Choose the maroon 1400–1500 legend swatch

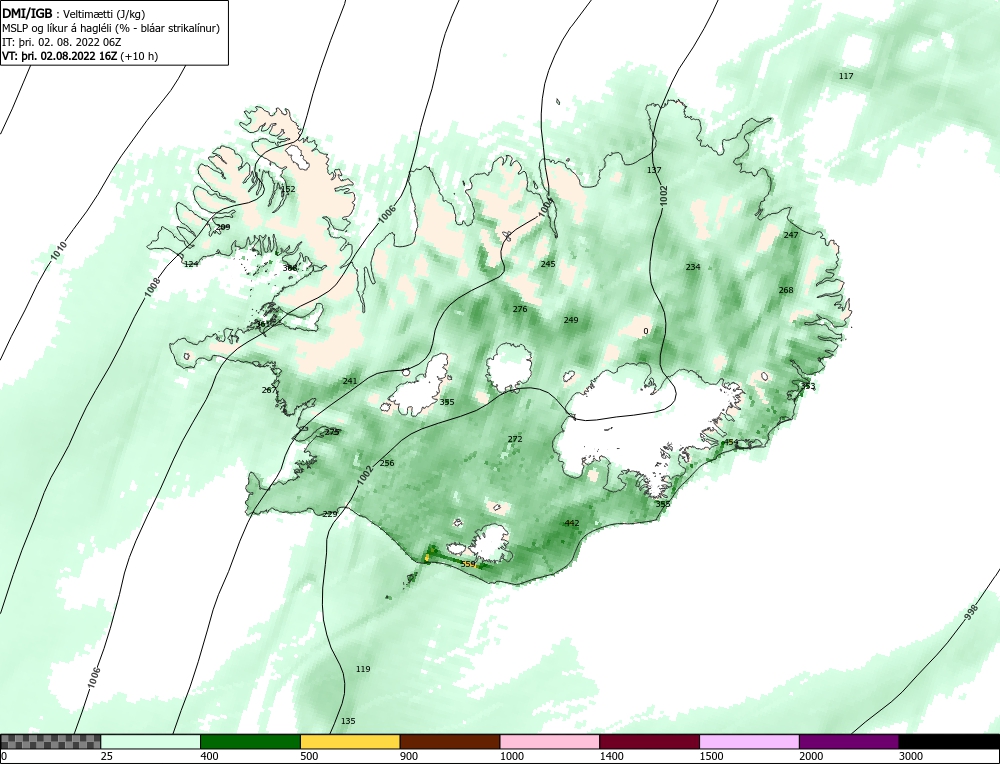tap(649, 741)
